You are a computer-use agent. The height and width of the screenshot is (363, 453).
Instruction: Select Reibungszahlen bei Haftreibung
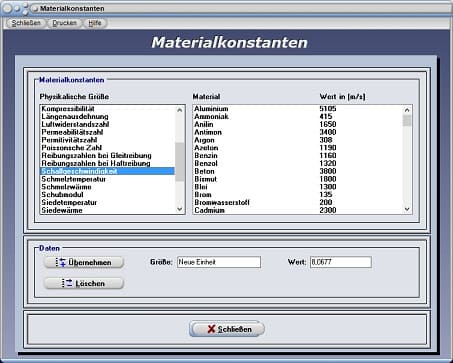(x=107, y=163)
